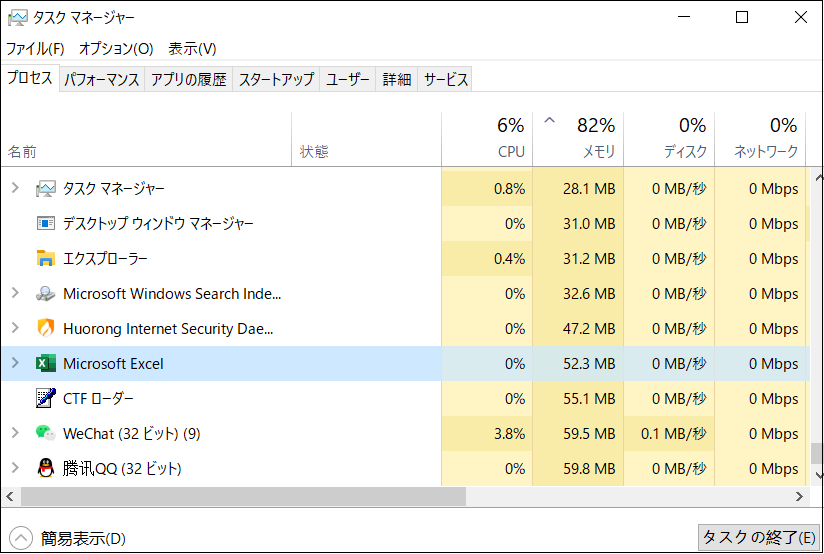
Task: Click the WeChat process icon
Action: pos(46,434)
